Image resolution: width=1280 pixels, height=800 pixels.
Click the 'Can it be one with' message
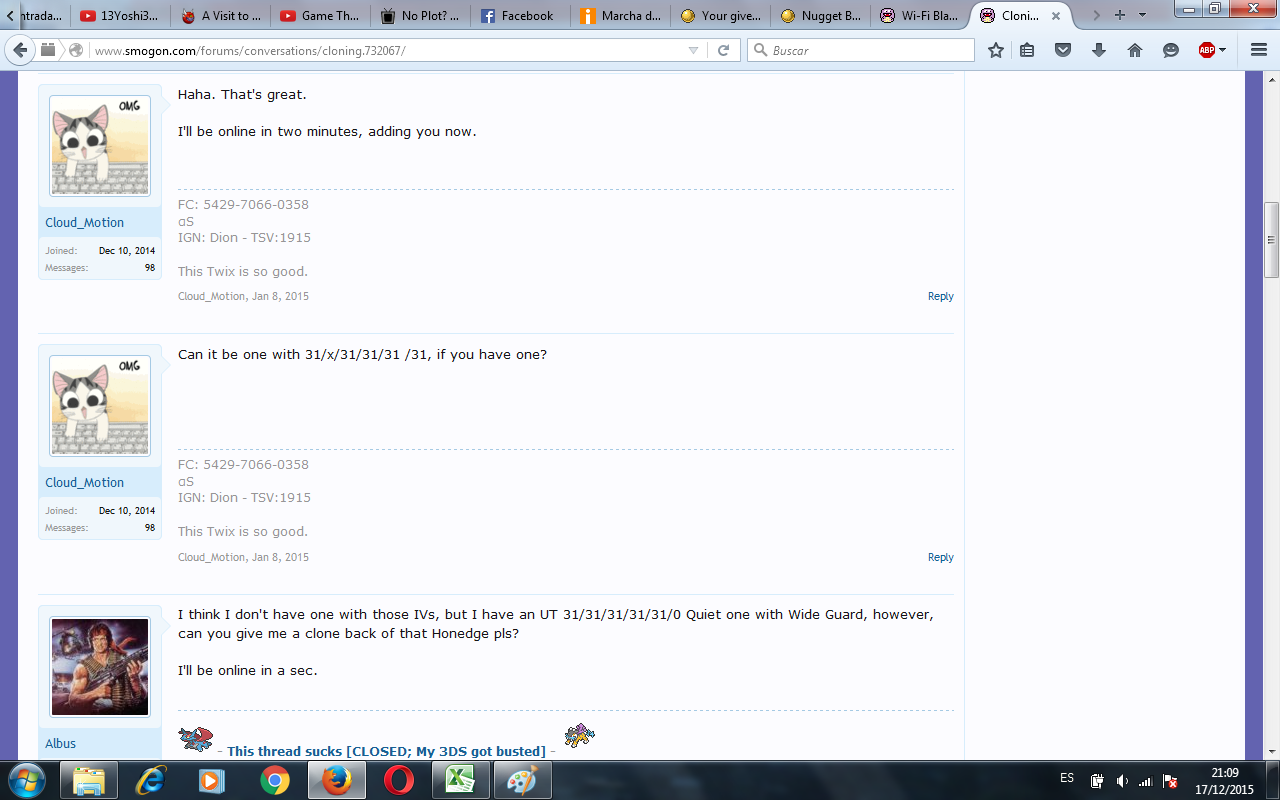click(x=362, y=355)
